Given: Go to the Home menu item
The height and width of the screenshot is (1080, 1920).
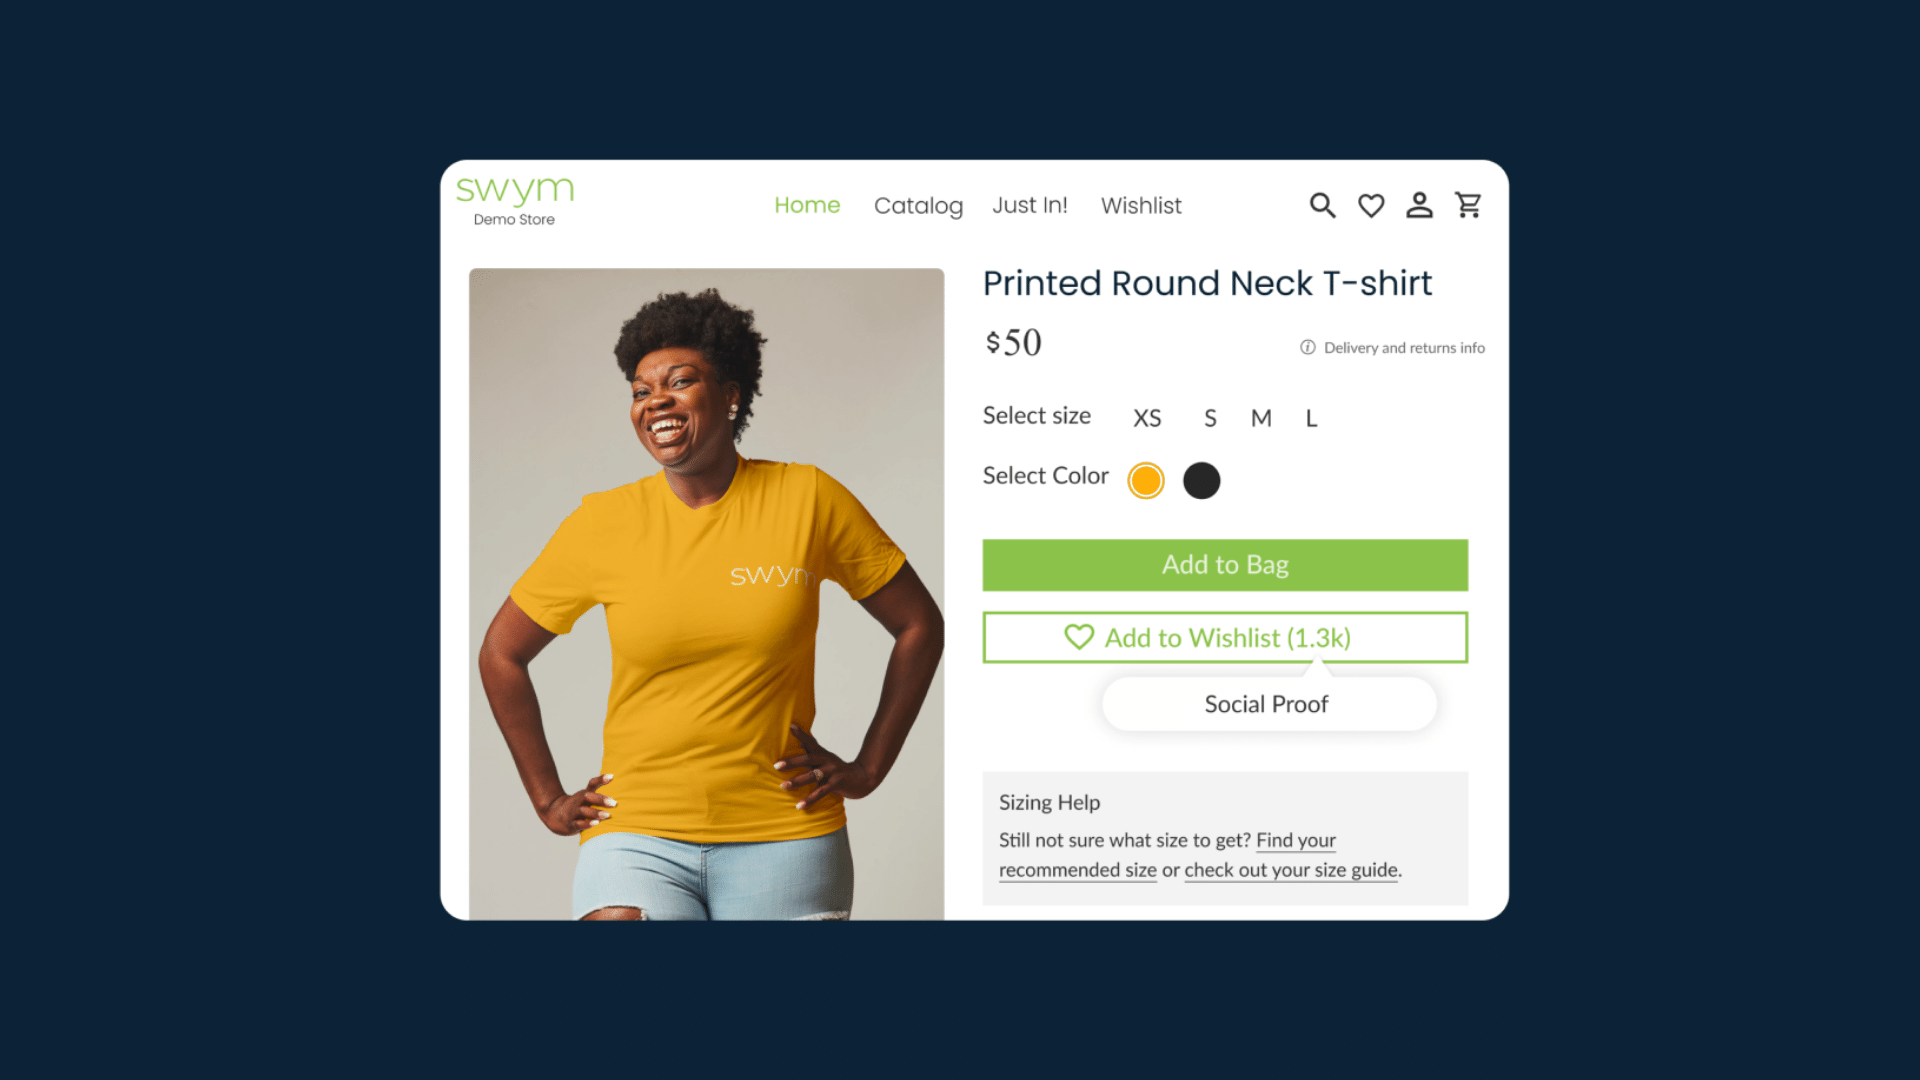Looking at the screenshot, I should (x=807, y=205).
